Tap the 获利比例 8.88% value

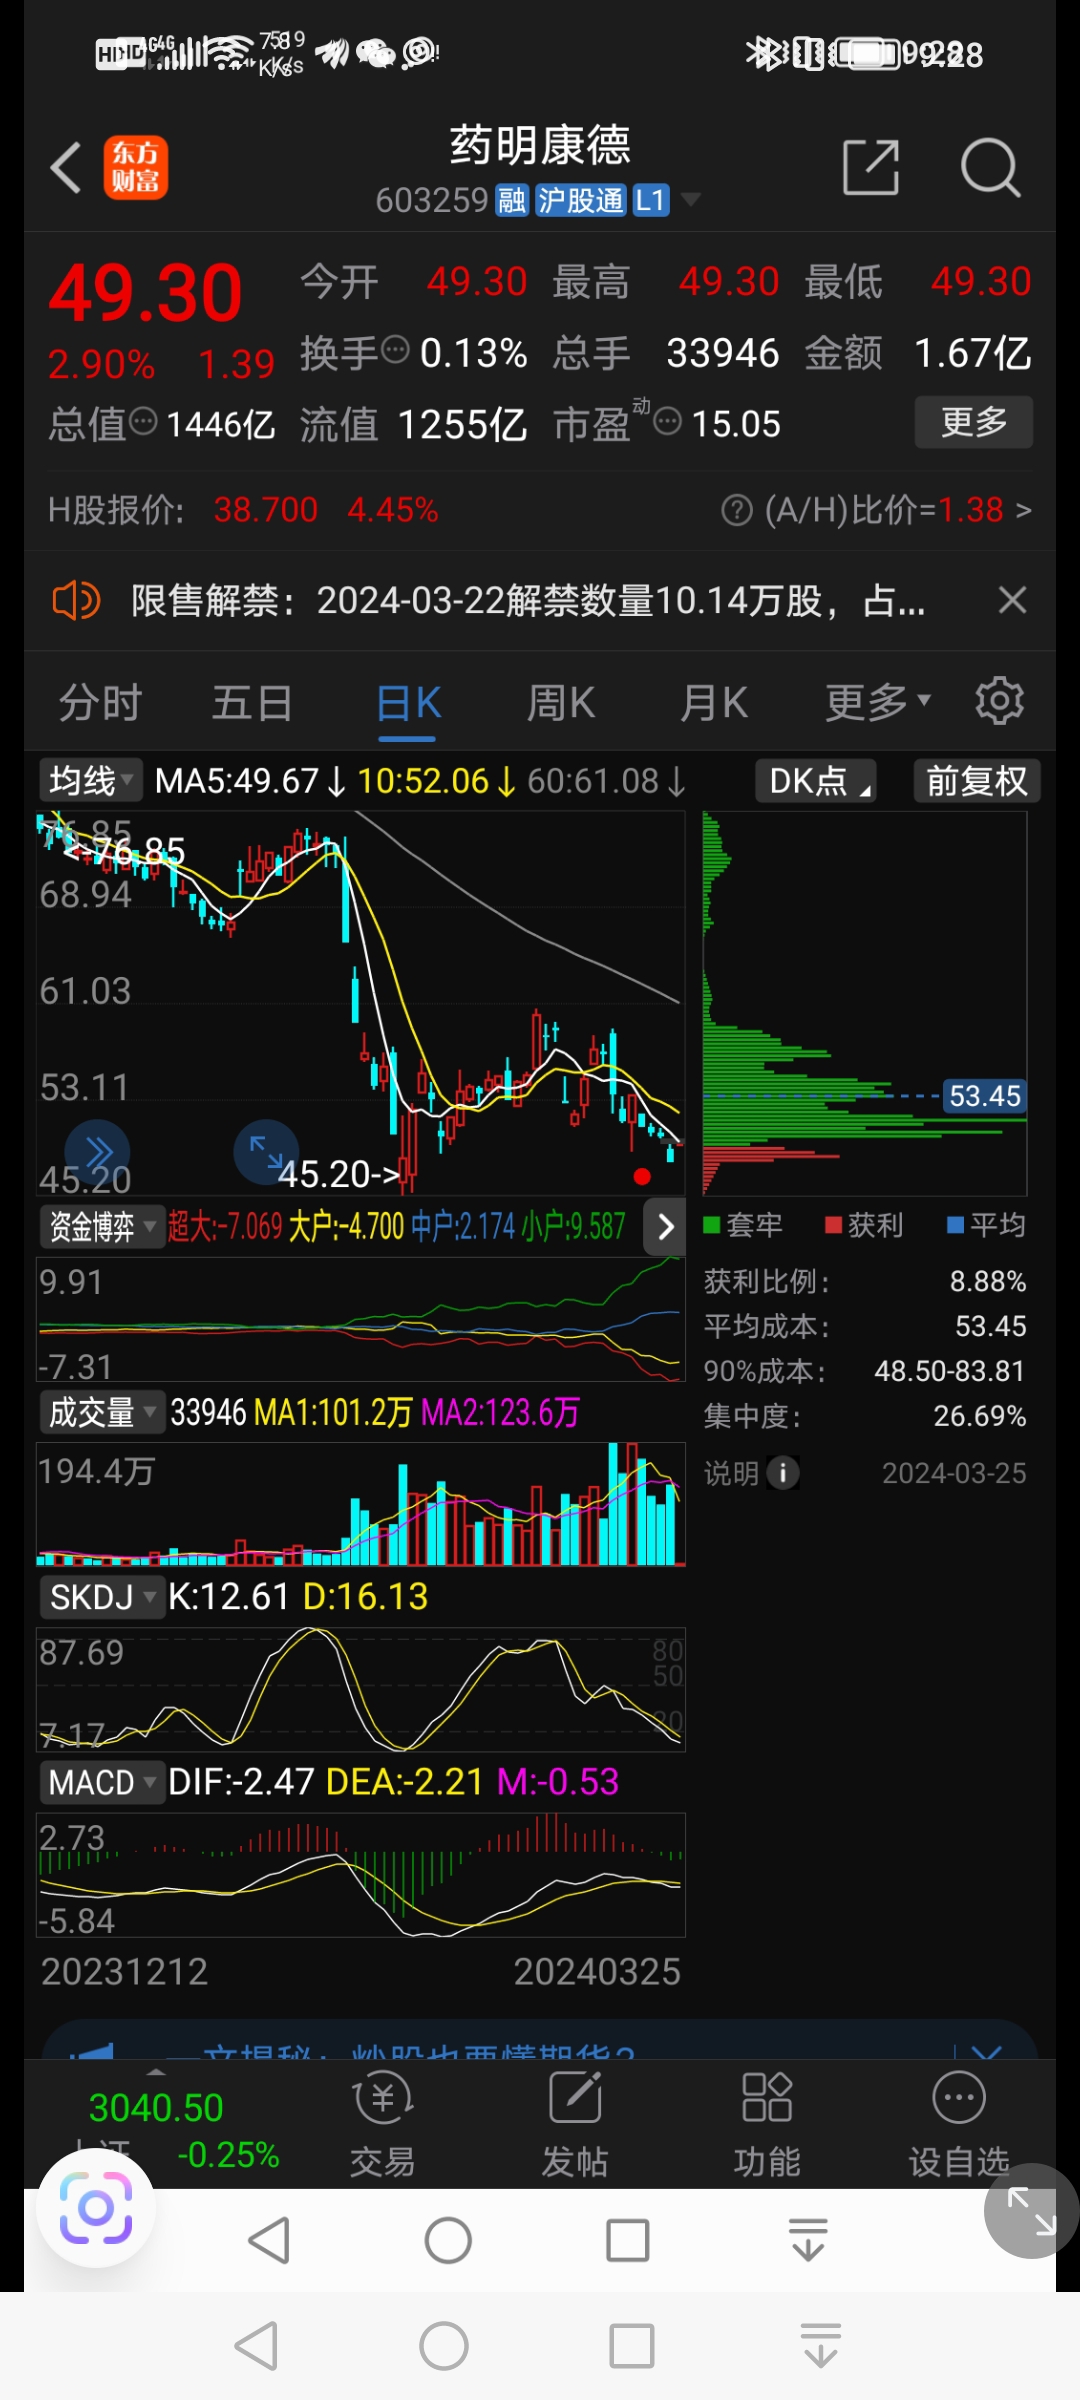coord(988,1281)
